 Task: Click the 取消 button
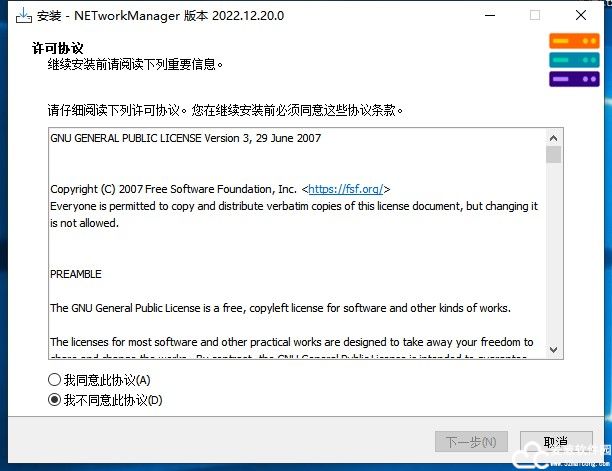point(556,442)
